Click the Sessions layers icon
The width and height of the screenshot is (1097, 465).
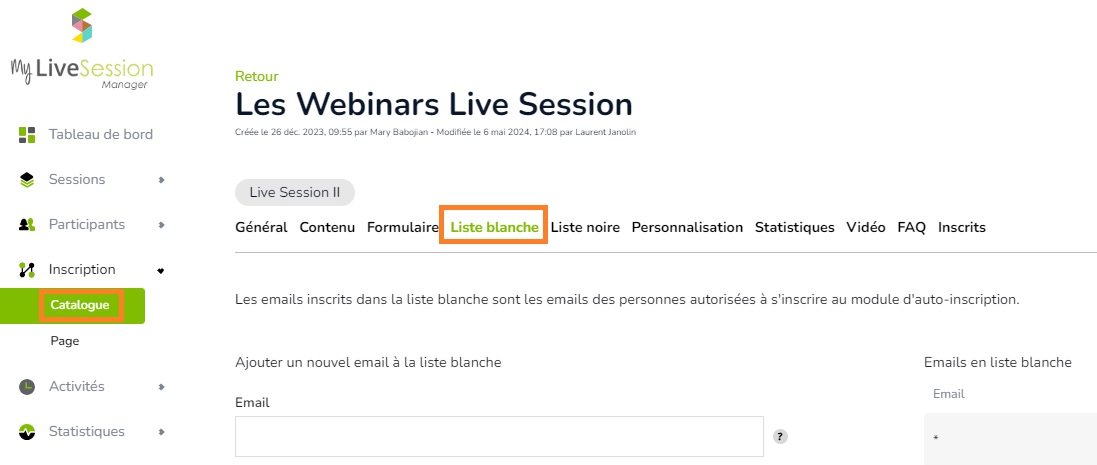point(27,180)
